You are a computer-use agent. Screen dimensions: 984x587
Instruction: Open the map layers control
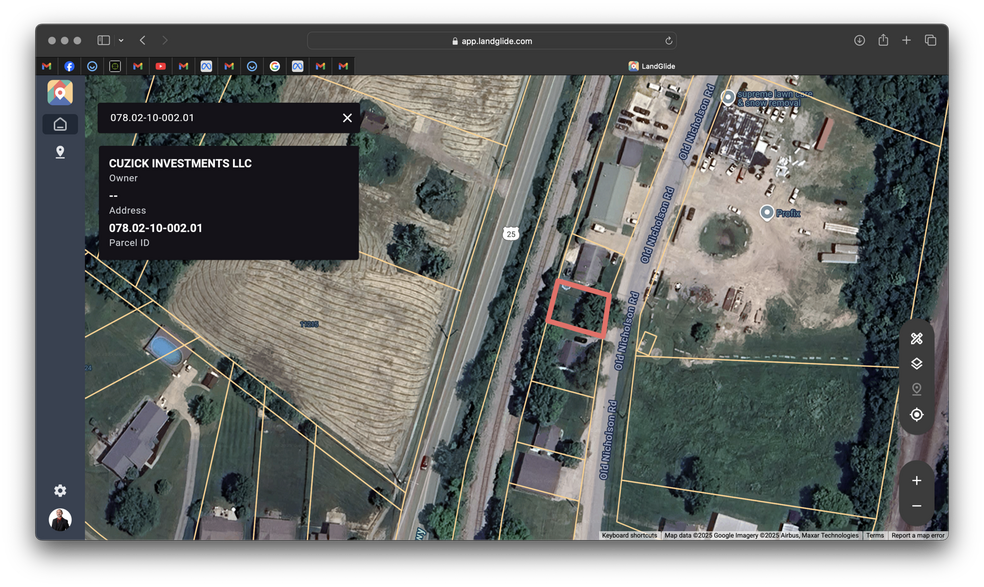(x=916, y=364)
